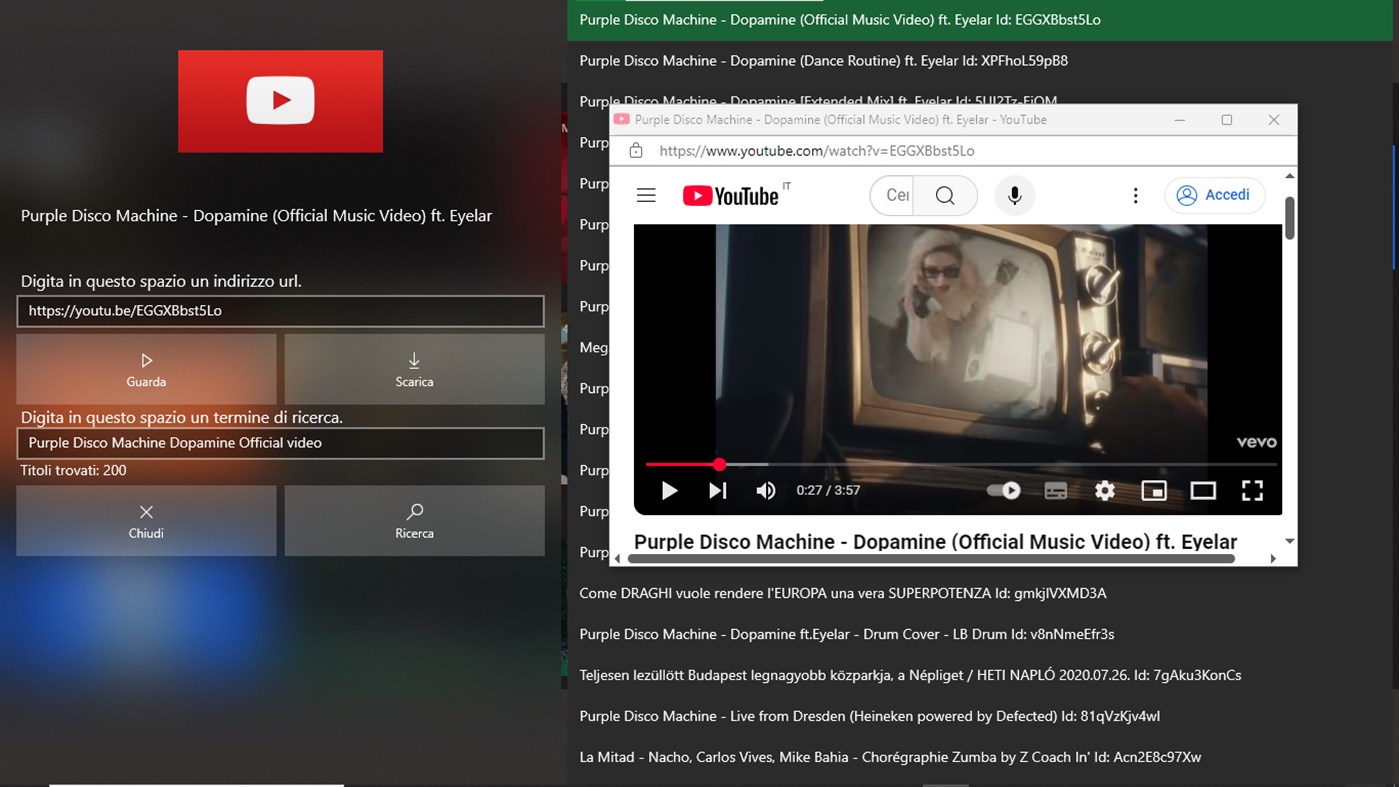Click YouTube logo in popup window
The width and height of the screenshot is (1399, 787).
tap(731, 196)
